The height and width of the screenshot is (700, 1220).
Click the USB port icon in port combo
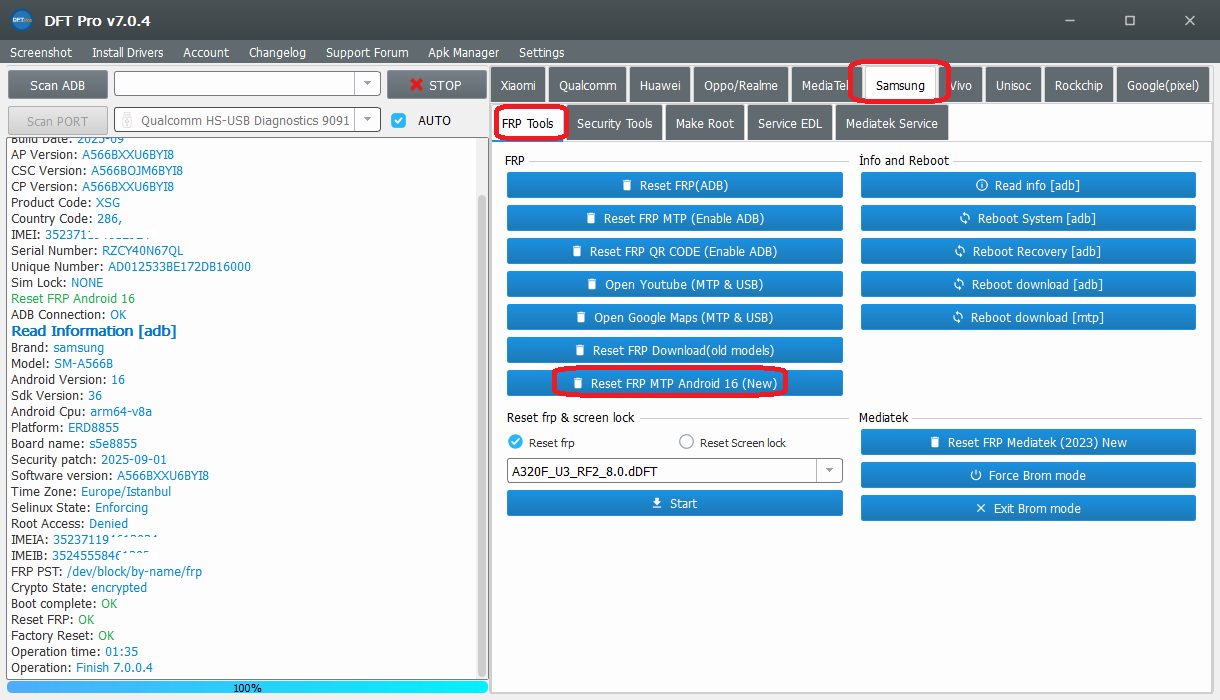127,120
